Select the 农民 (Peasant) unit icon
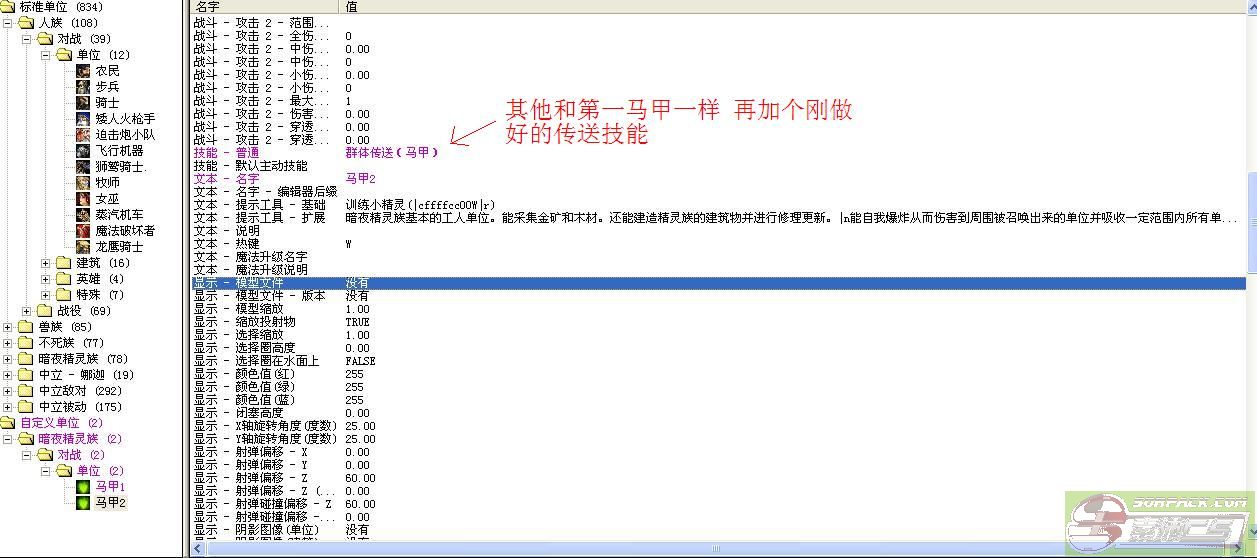Screen dimensions: 1257x558 pos(84,71)
